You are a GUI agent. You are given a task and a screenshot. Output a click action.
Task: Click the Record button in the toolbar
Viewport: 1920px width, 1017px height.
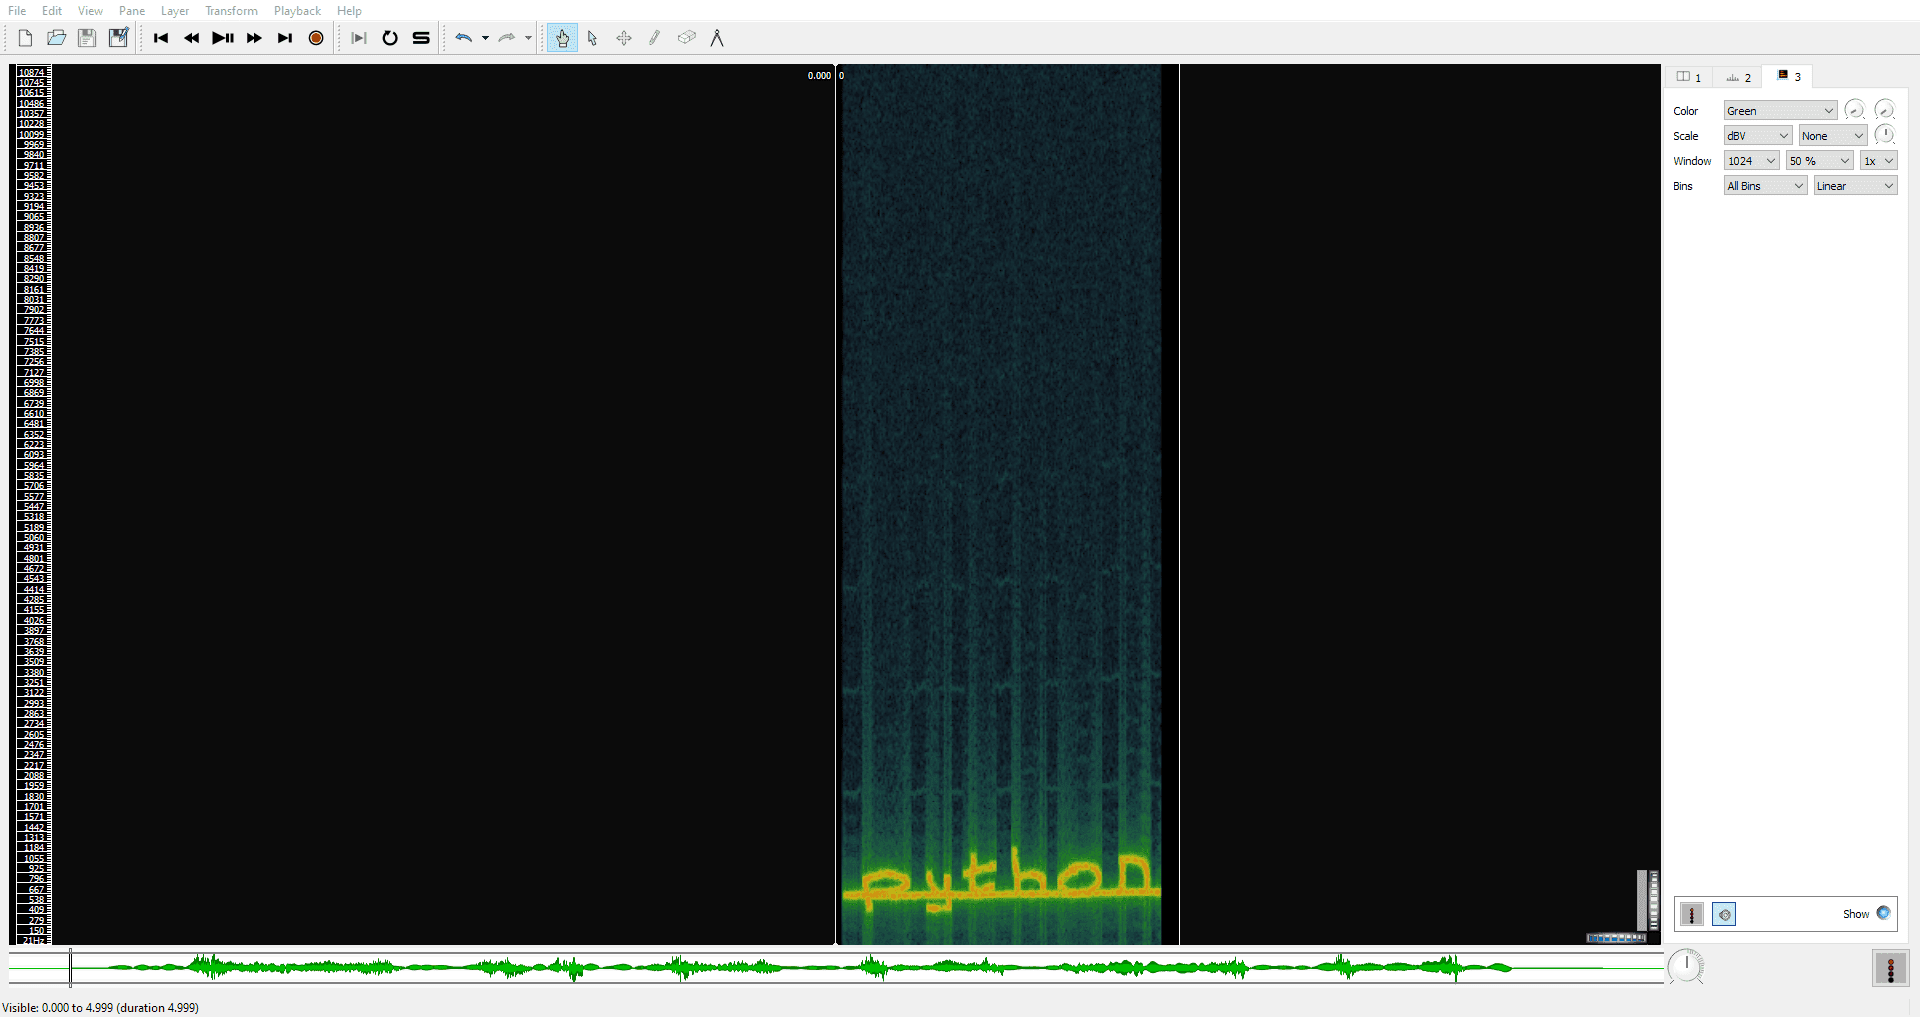click(x=316, y=38)
